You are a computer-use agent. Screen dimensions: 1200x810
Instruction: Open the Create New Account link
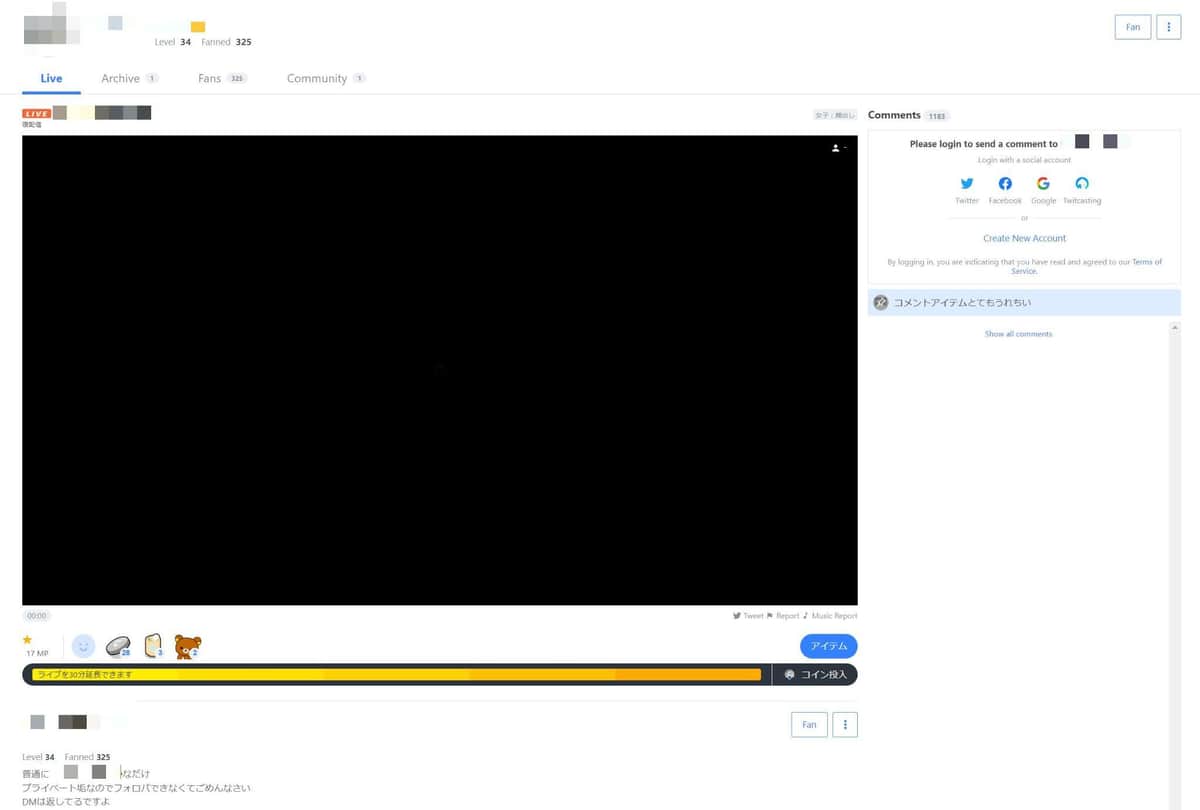point(1024,238)
